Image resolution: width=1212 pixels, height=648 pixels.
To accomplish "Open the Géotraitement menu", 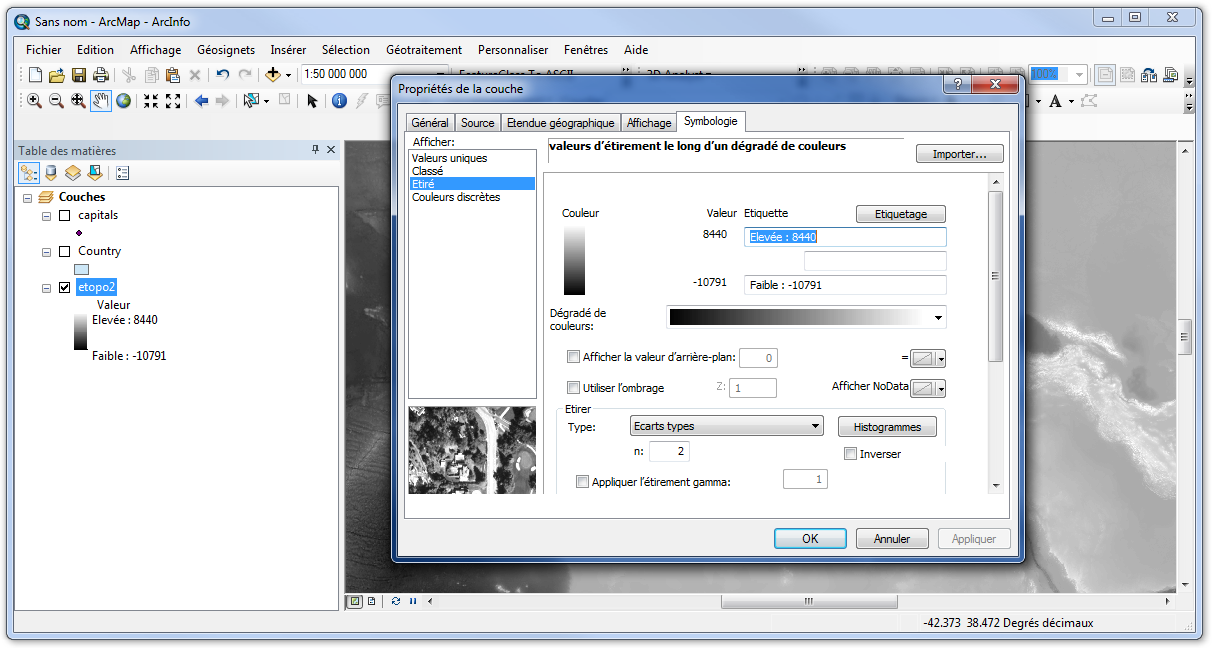I will coord(423,49).
